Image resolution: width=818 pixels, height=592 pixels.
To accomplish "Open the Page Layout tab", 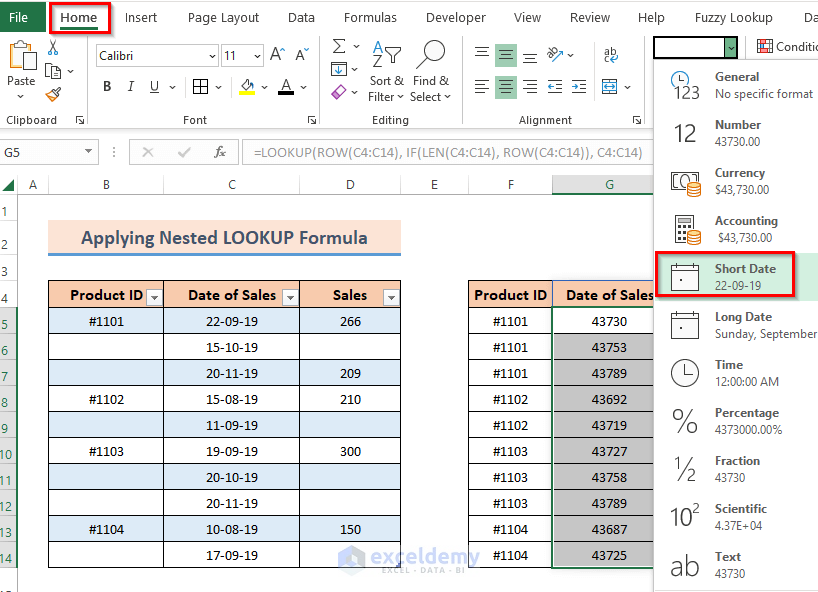I will pos(223,18).
